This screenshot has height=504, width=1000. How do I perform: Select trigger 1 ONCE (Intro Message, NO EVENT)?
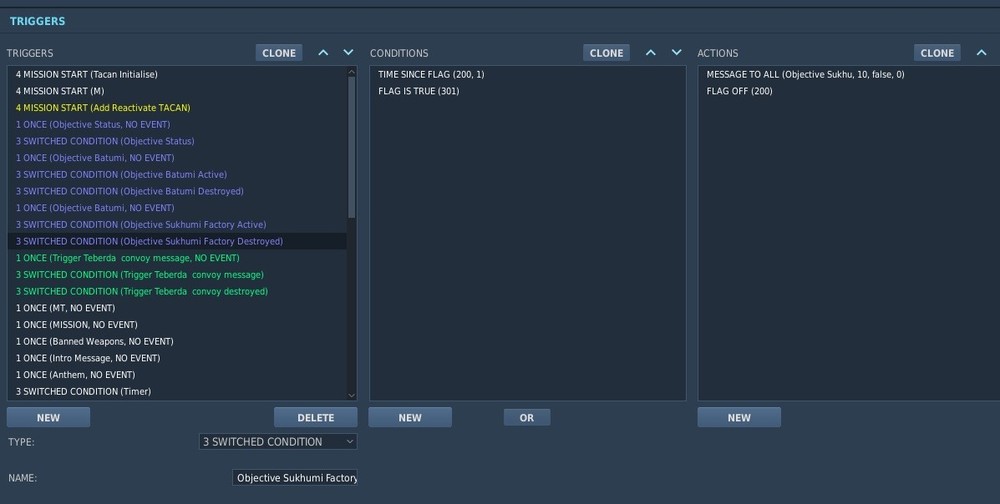[x=177, y=358]
